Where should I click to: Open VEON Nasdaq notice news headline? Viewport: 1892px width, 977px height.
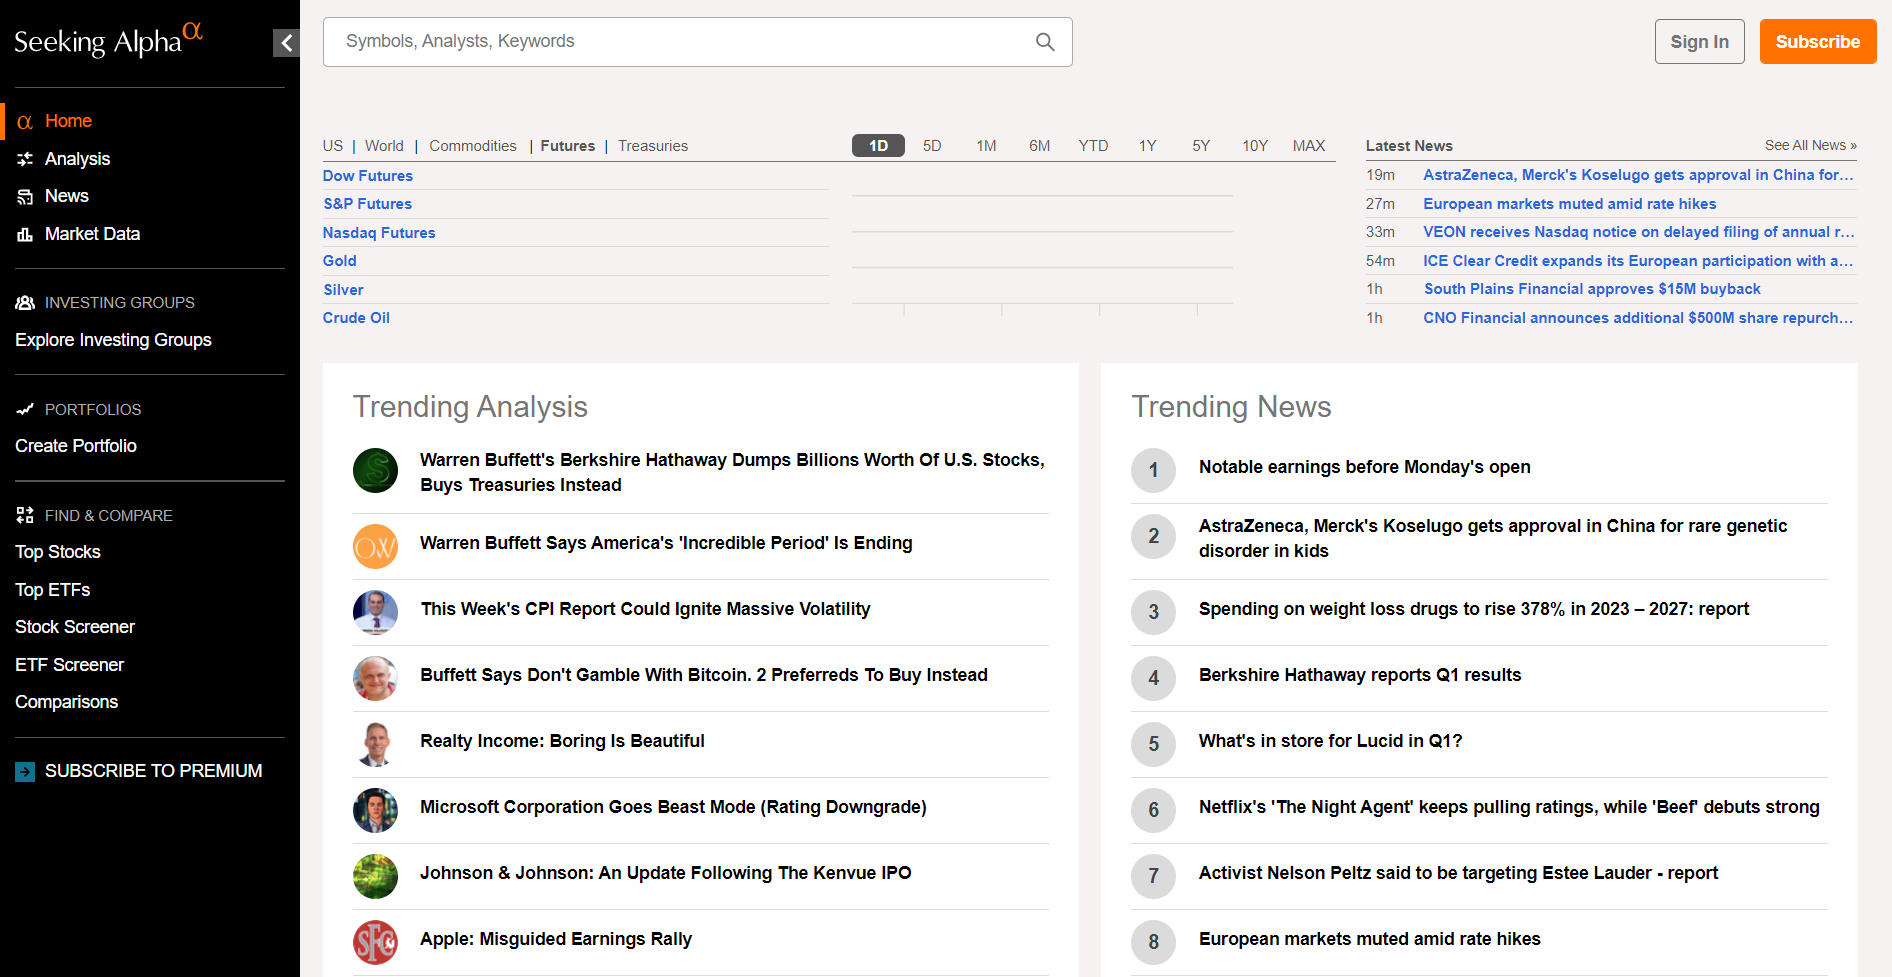[x=1639, y=232]
